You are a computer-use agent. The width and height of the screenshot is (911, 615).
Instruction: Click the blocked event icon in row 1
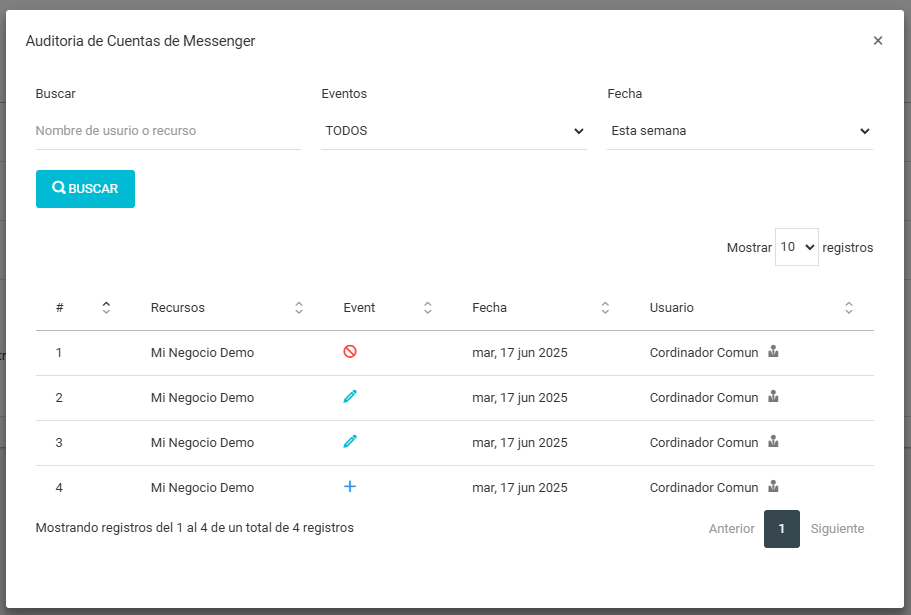350,352
